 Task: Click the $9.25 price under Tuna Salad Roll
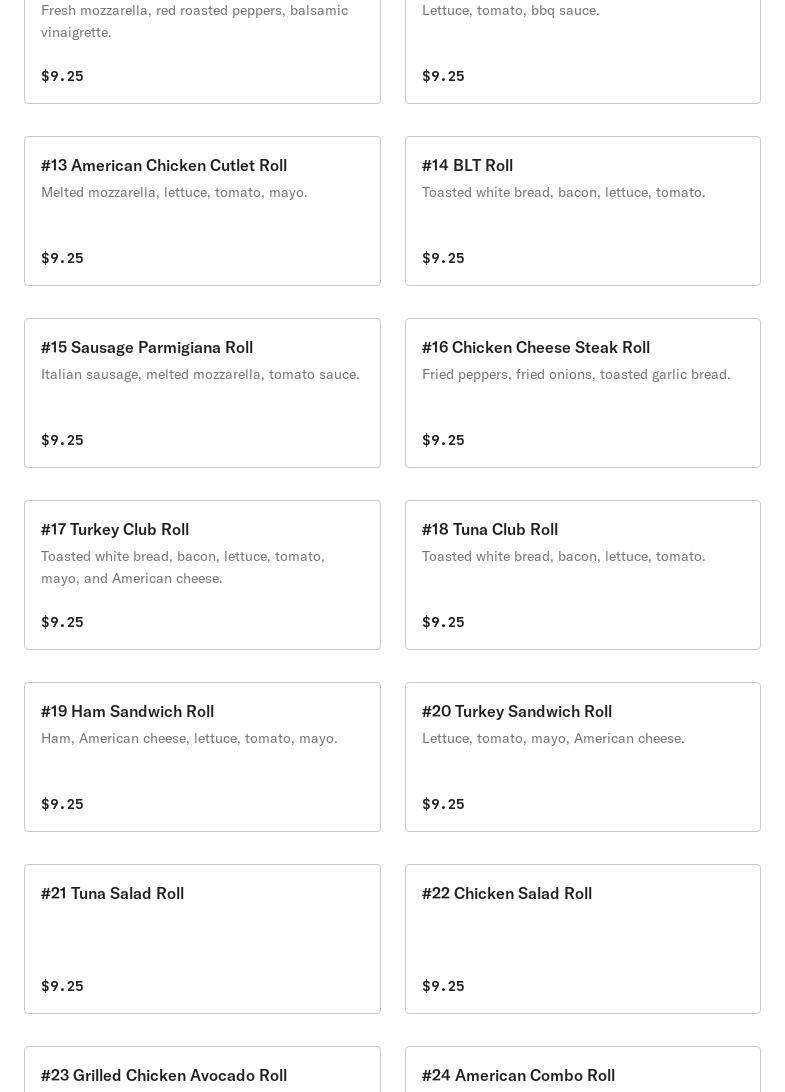62,986
